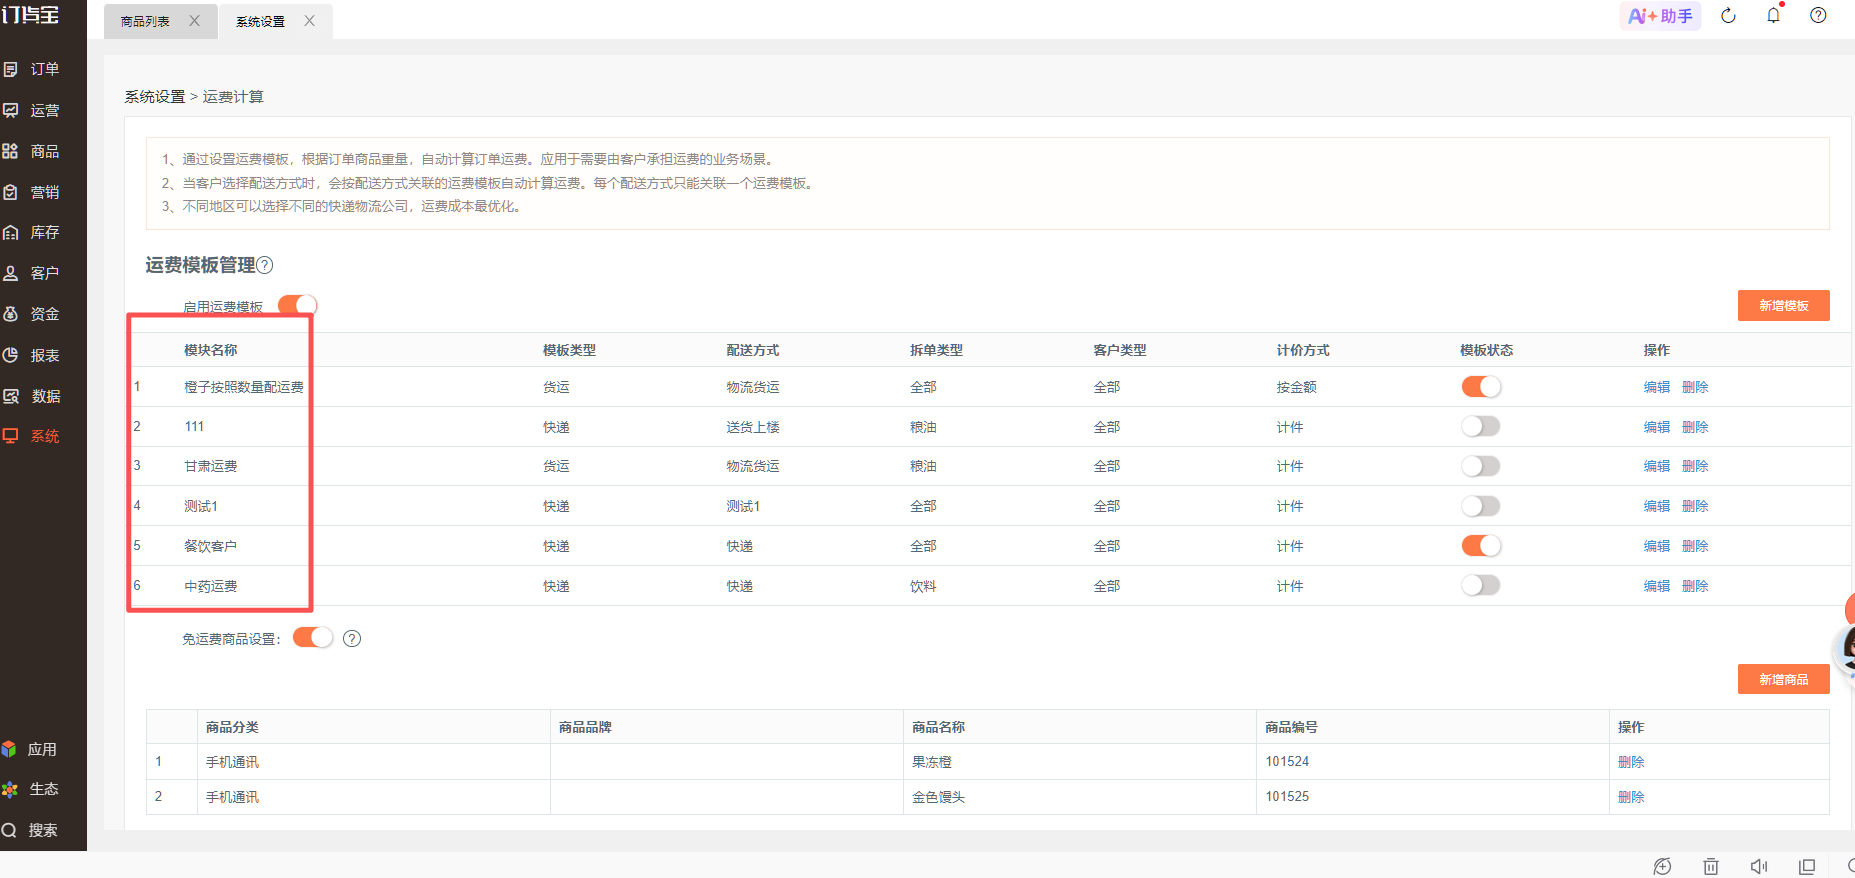Open the help question mark in top bar
The image size is (1855, 878).
click(1818, 16)
